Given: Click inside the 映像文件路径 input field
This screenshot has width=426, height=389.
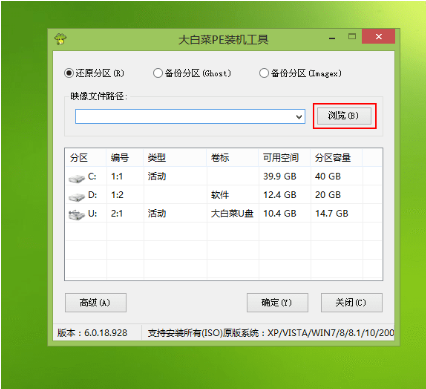Looking at the screenshot, I should point(190,117).
